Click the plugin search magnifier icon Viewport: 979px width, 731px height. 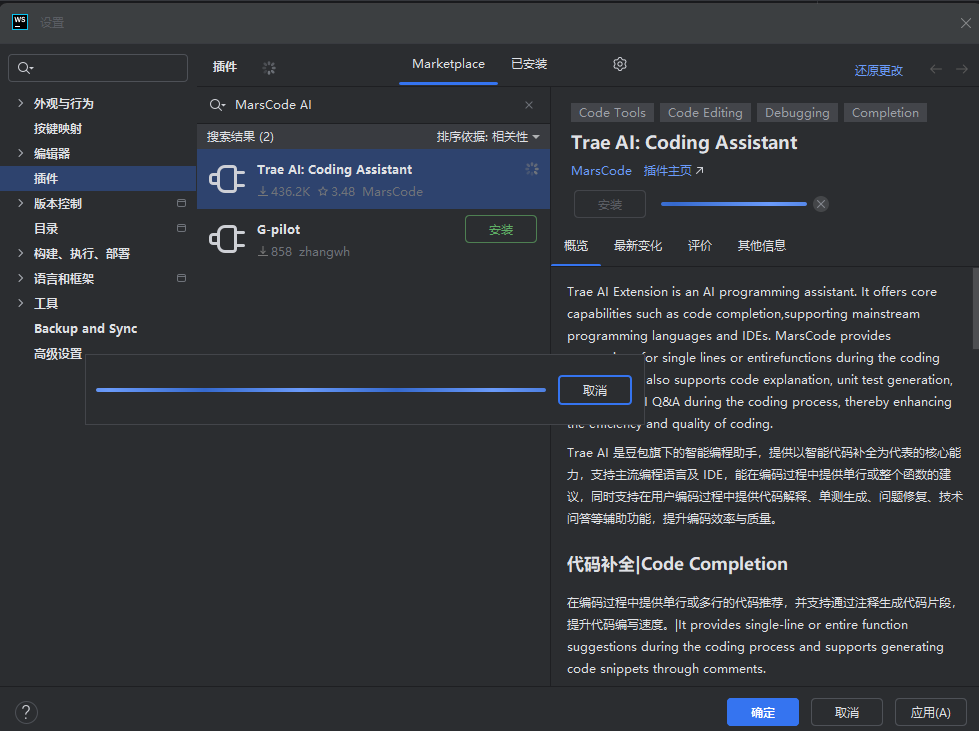point(217,105)
